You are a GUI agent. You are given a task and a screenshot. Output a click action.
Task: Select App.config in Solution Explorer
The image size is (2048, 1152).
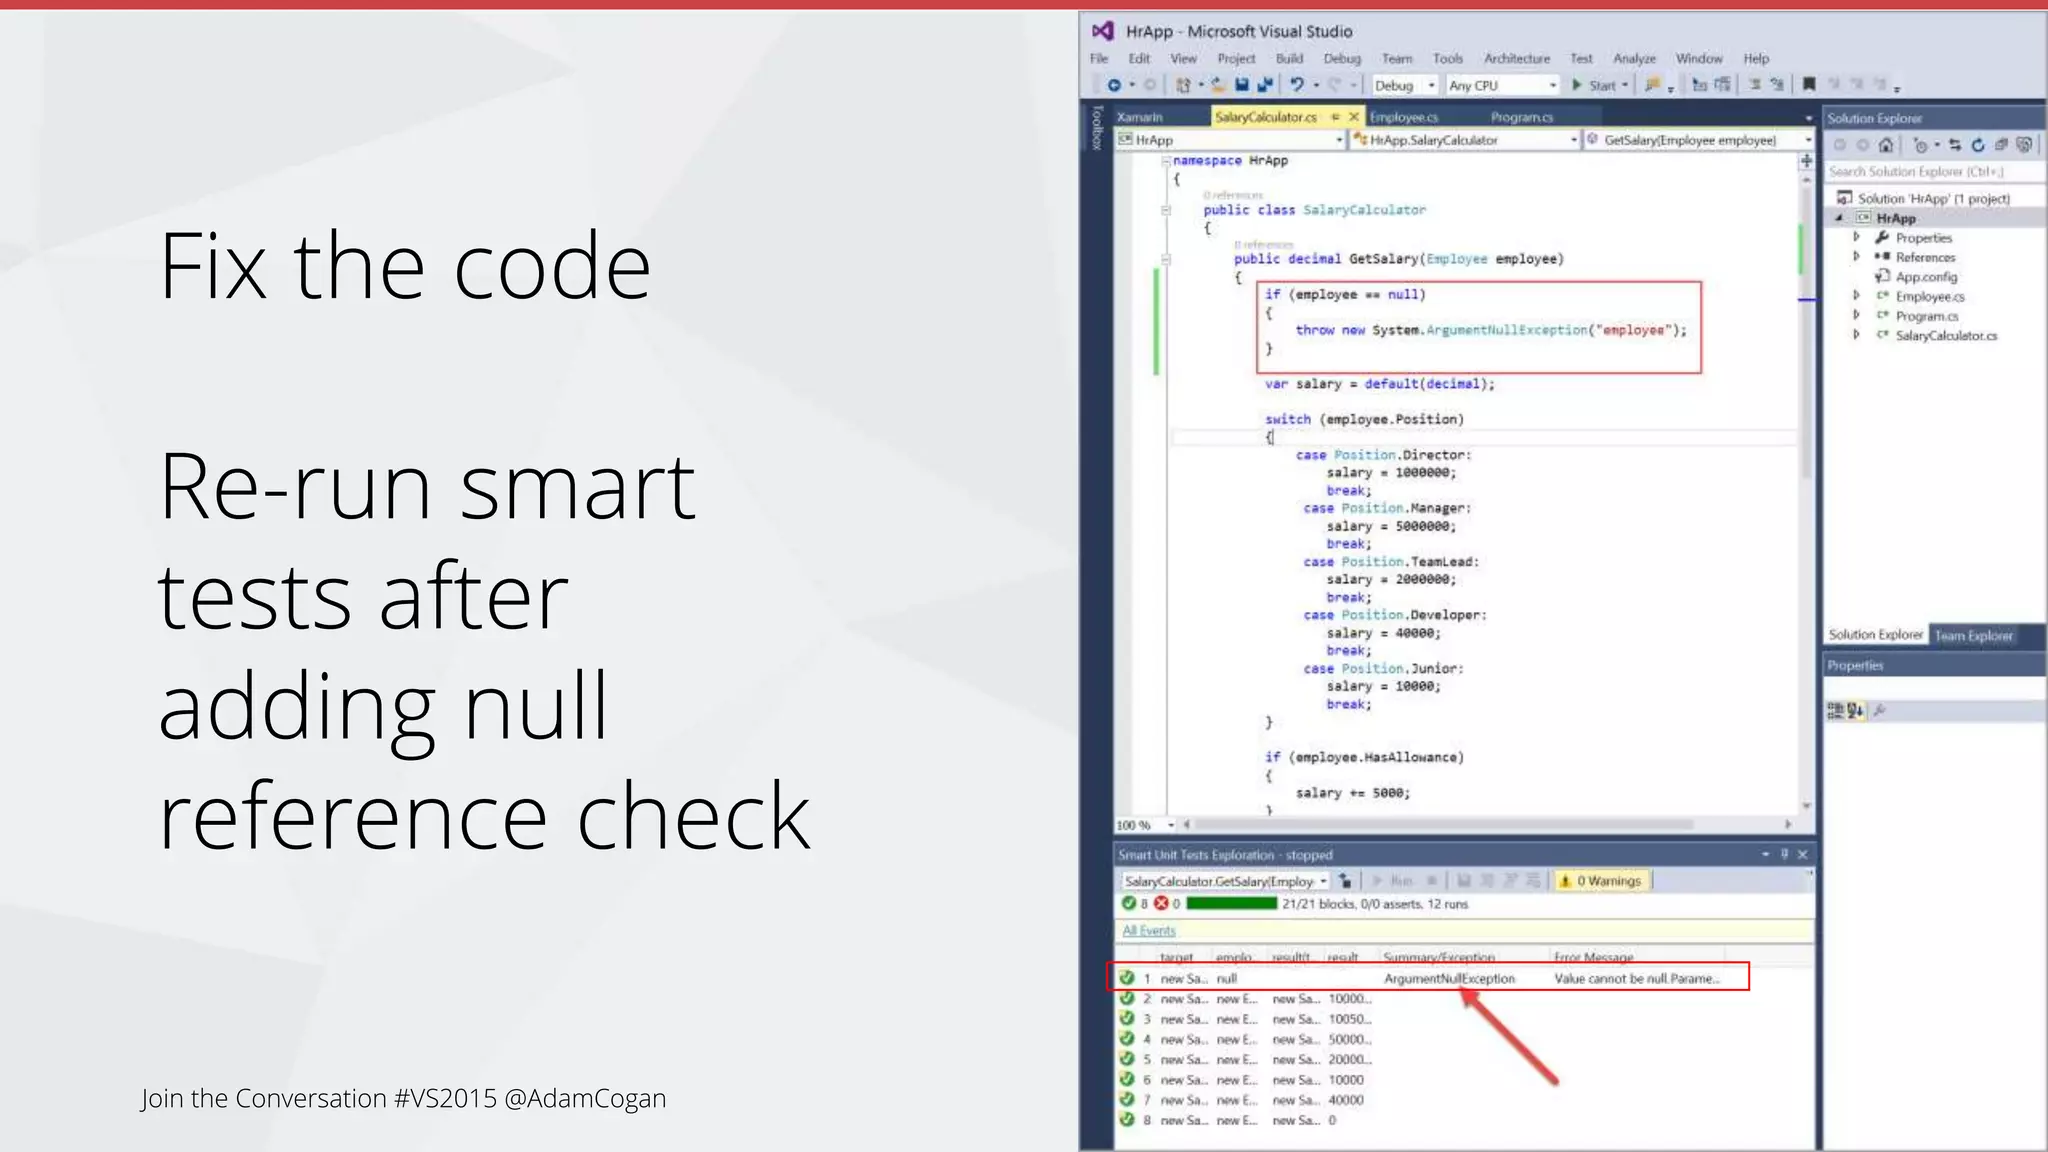[x=1926, y=277]
